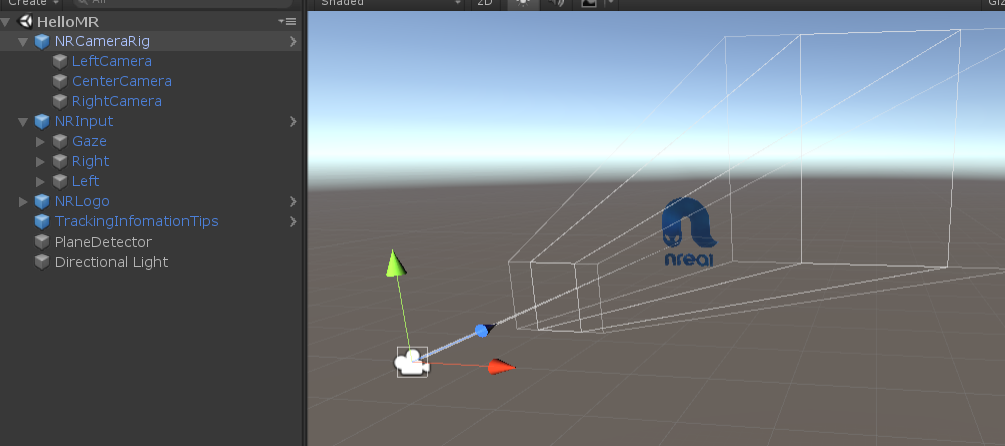Select the NRInput label
The width and height of the screenshot is (1005, 446).
[x=84, y=121]
